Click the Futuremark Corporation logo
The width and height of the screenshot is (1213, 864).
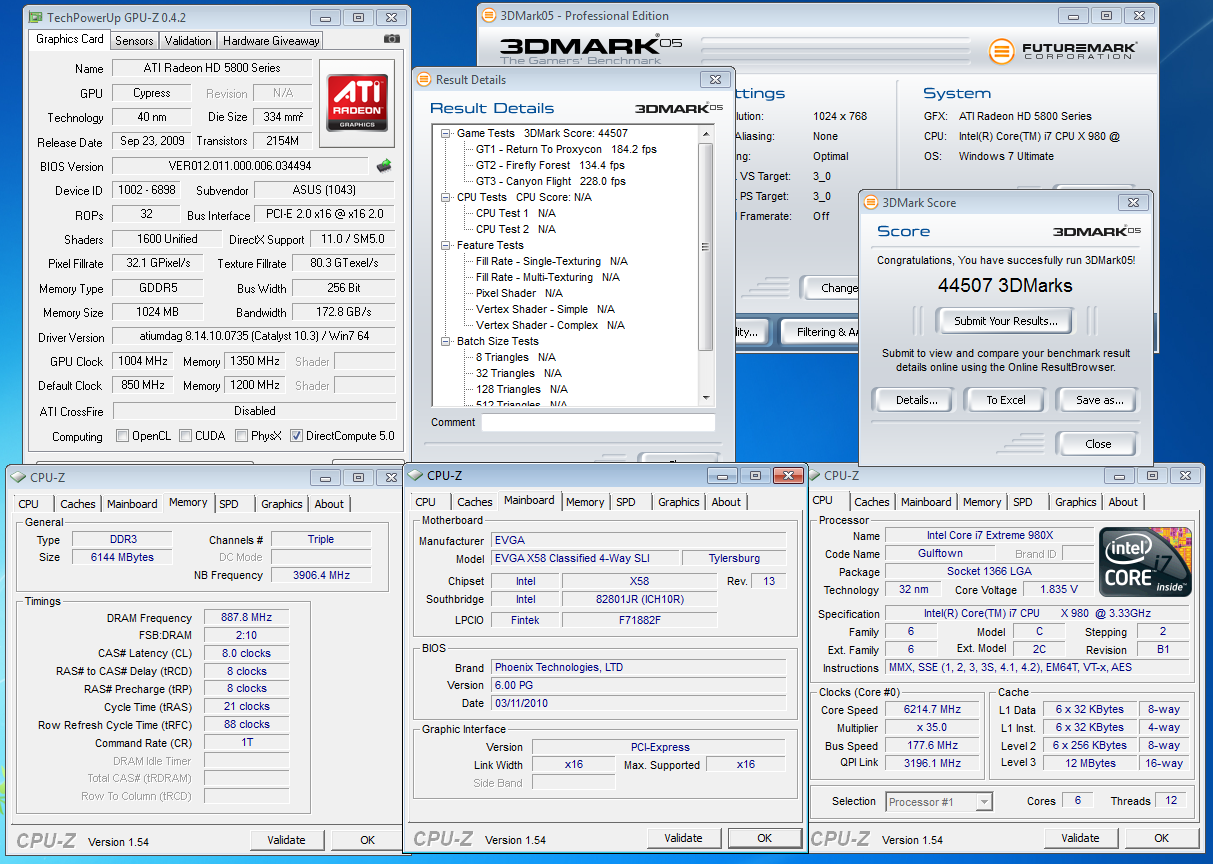1064,50
